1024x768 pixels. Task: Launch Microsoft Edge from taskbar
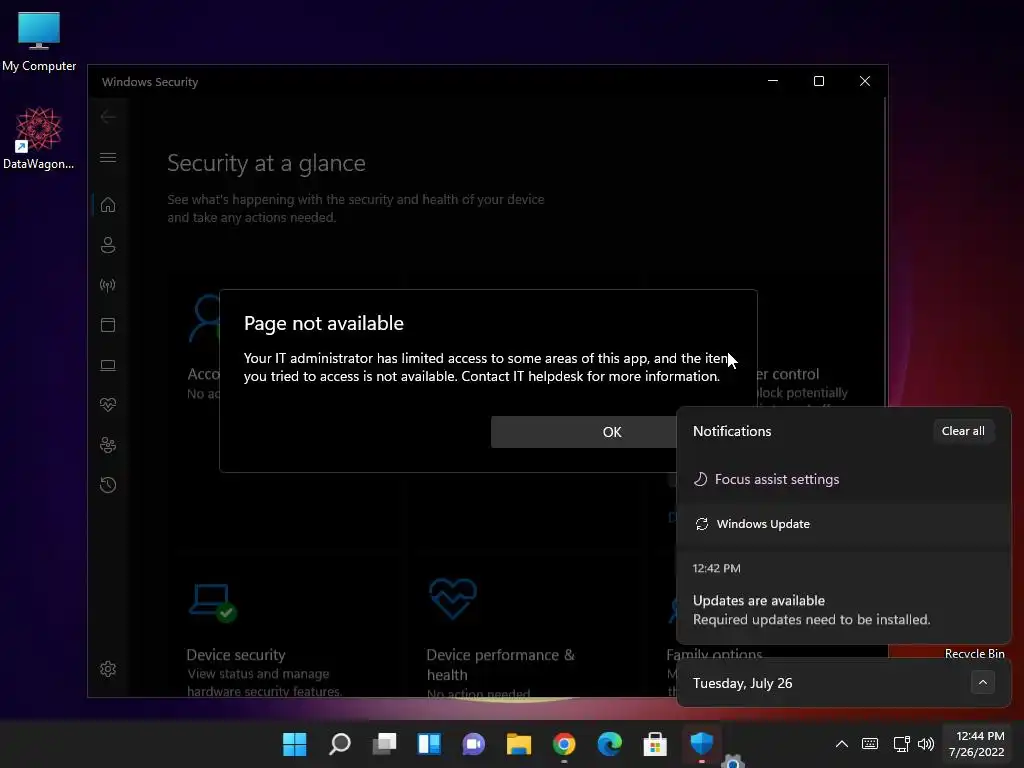609,743
